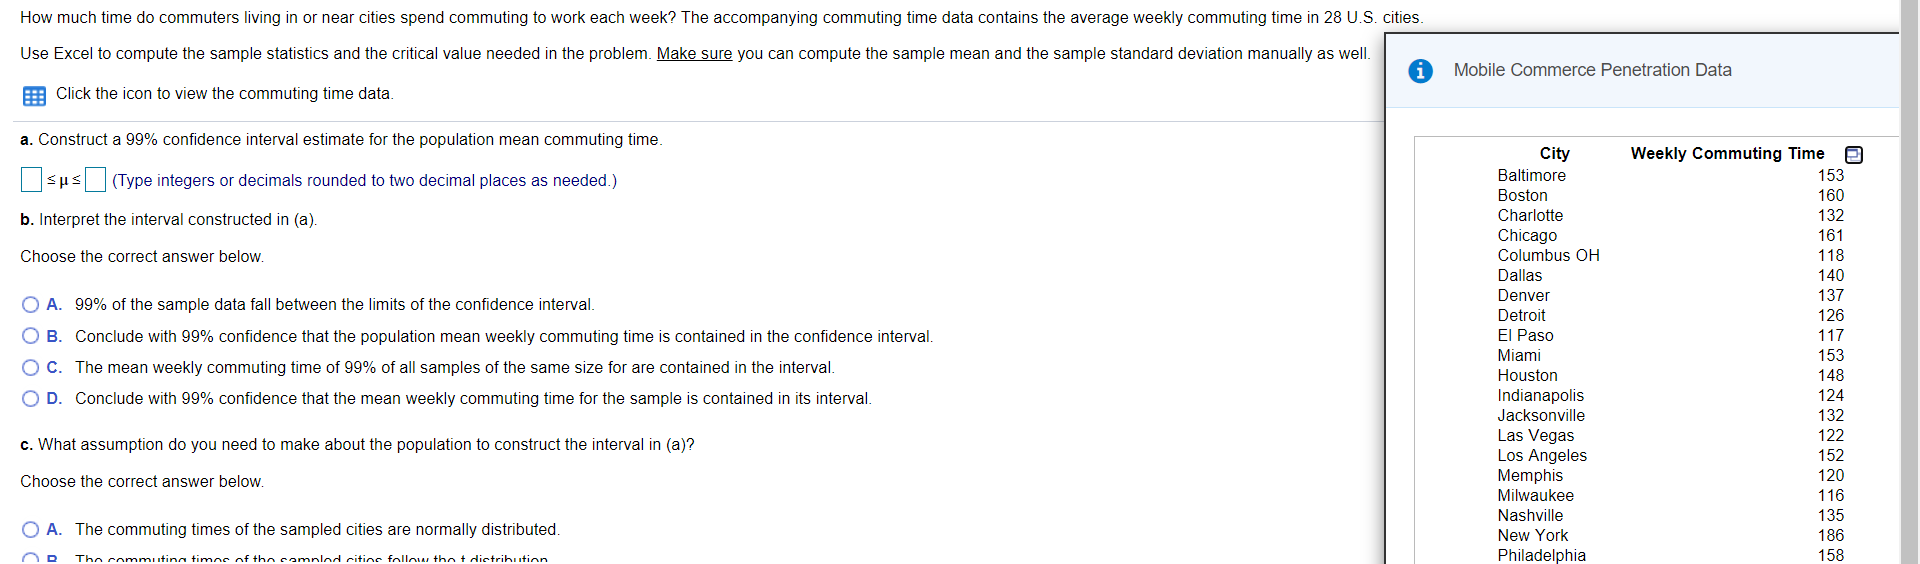The image size is (1920, 564).
Task: Select option B about population mean confidence
Action: click(x=31, y=336)
